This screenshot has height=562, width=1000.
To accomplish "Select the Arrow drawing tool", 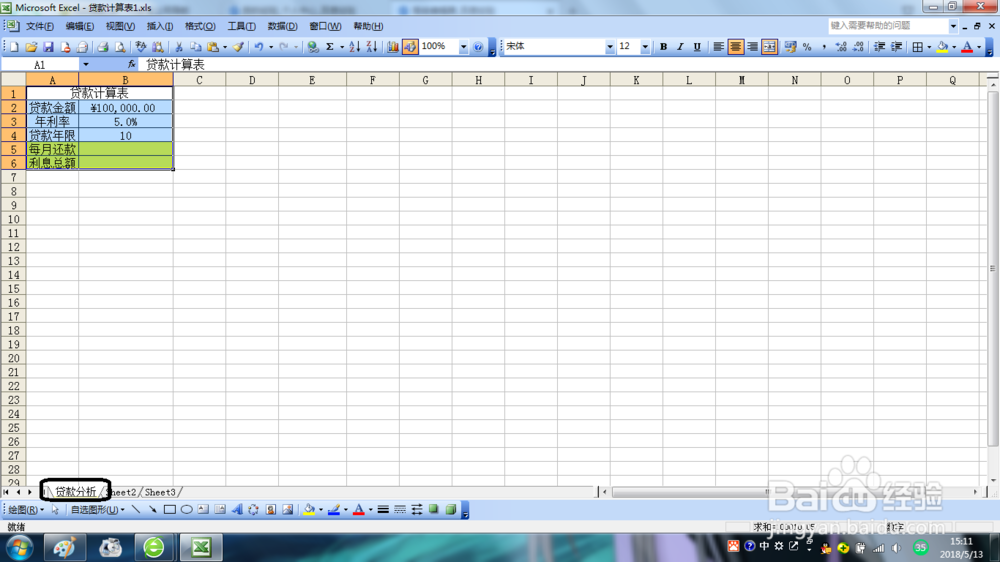I will [152, 510].
